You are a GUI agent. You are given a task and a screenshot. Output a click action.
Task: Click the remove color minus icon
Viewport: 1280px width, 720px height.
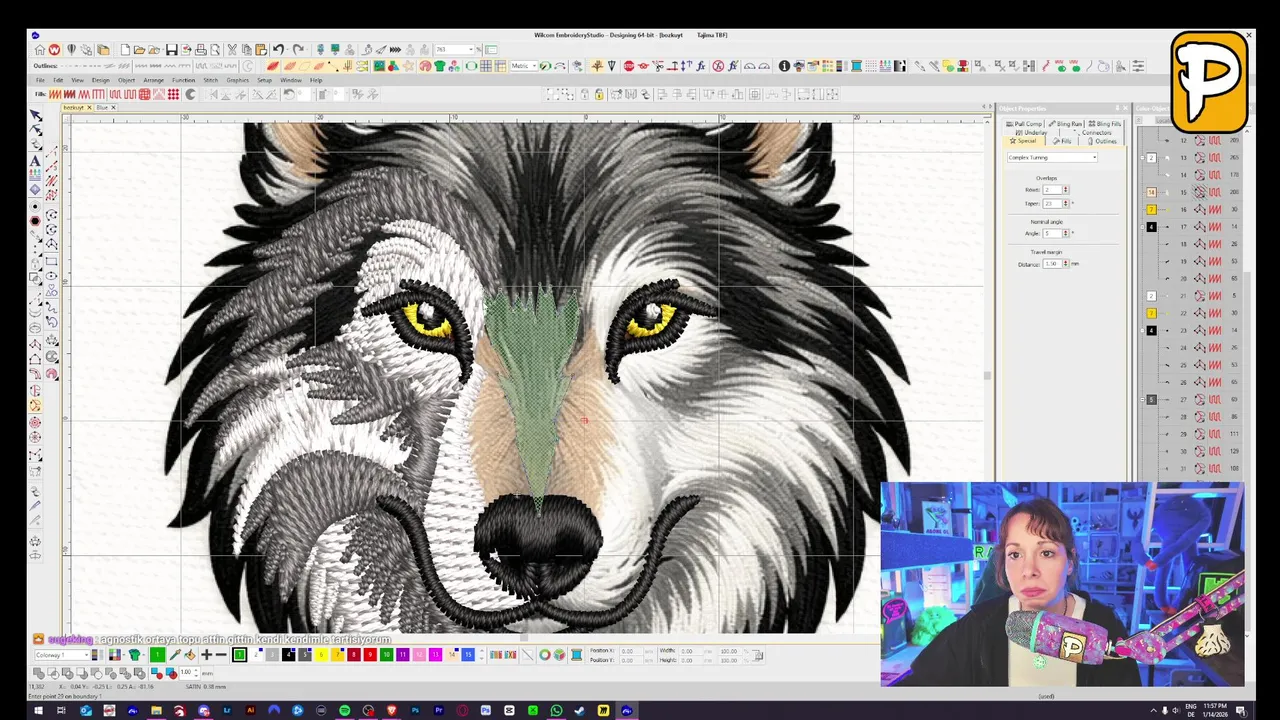(221, 655)
